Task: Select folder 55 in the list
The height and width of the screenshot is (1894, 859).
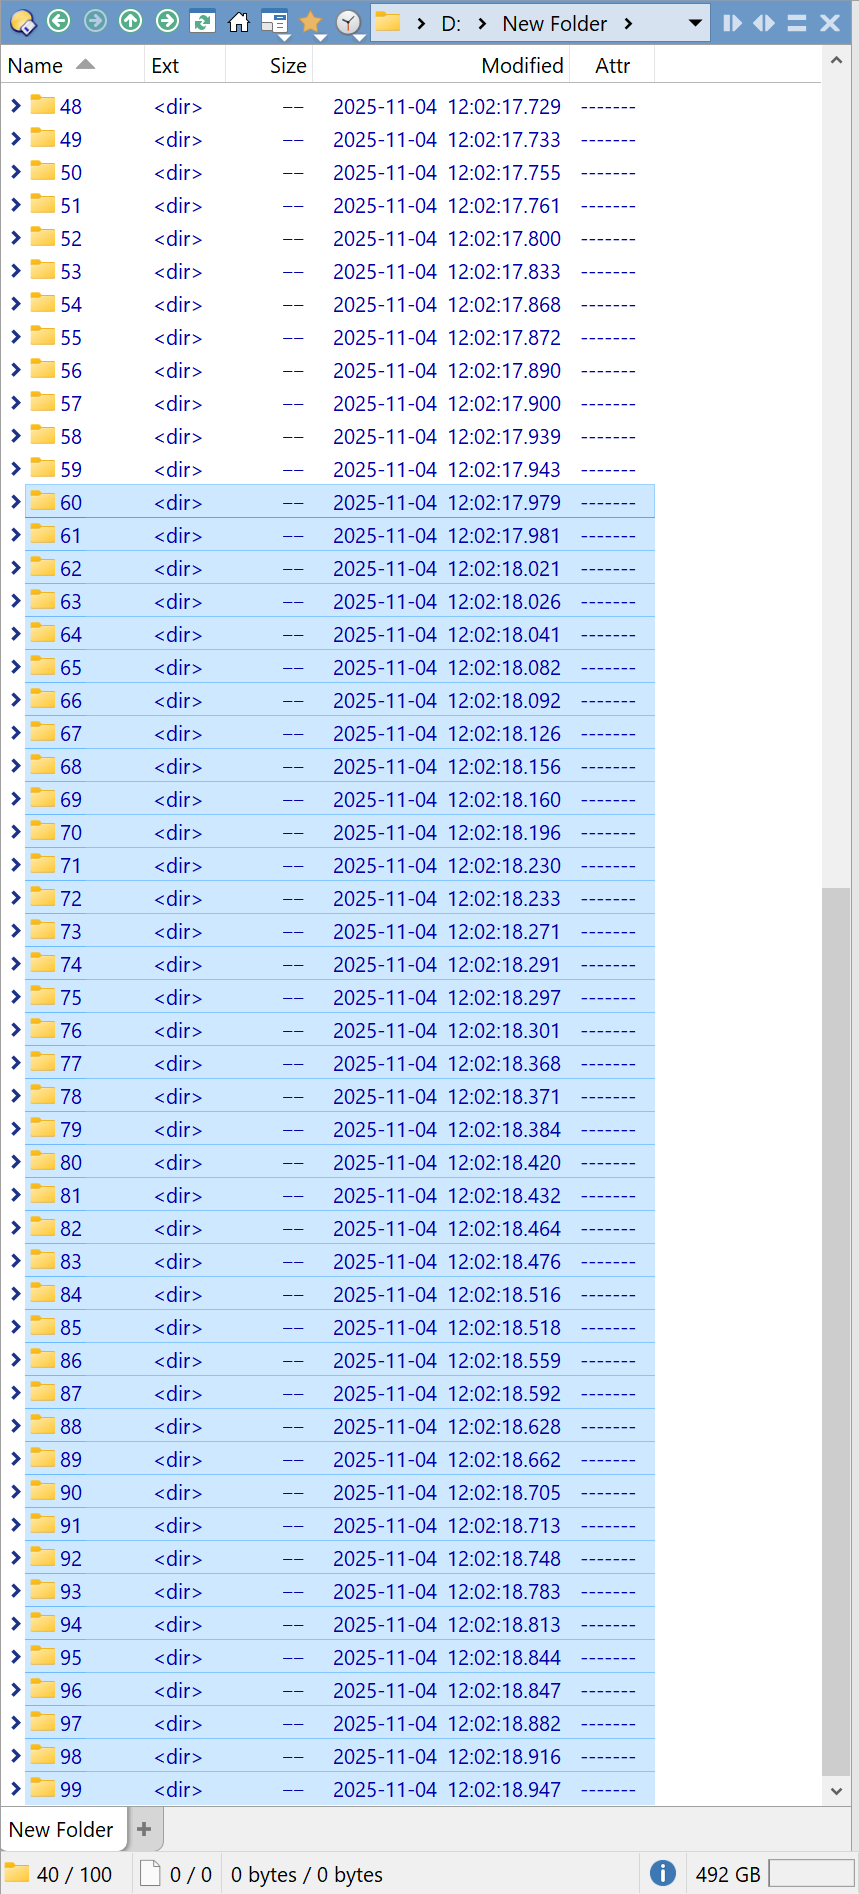Action: [70, 338]
